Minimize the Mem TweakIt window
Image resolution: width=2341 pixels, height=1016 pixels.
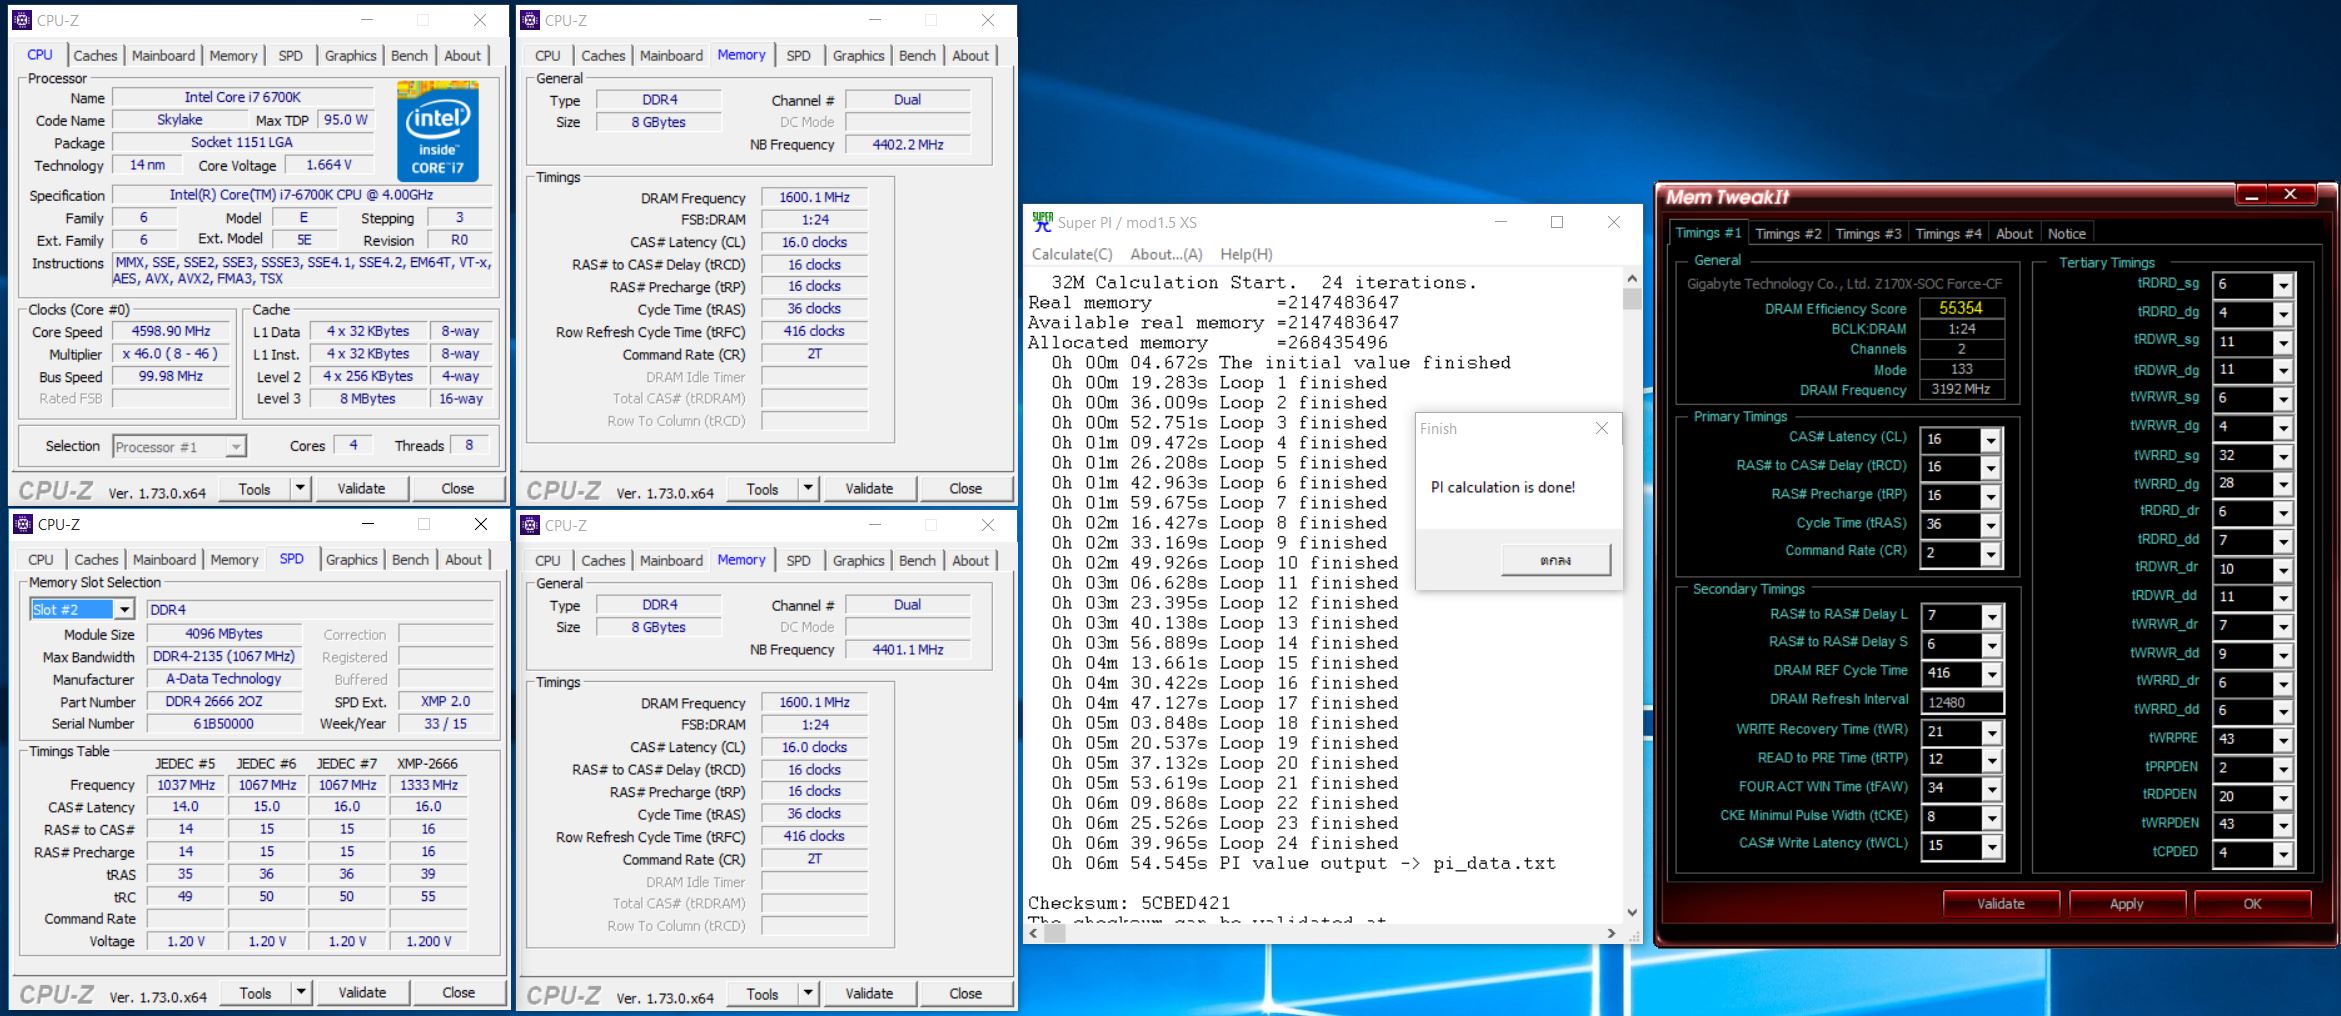coord(2252,195)
